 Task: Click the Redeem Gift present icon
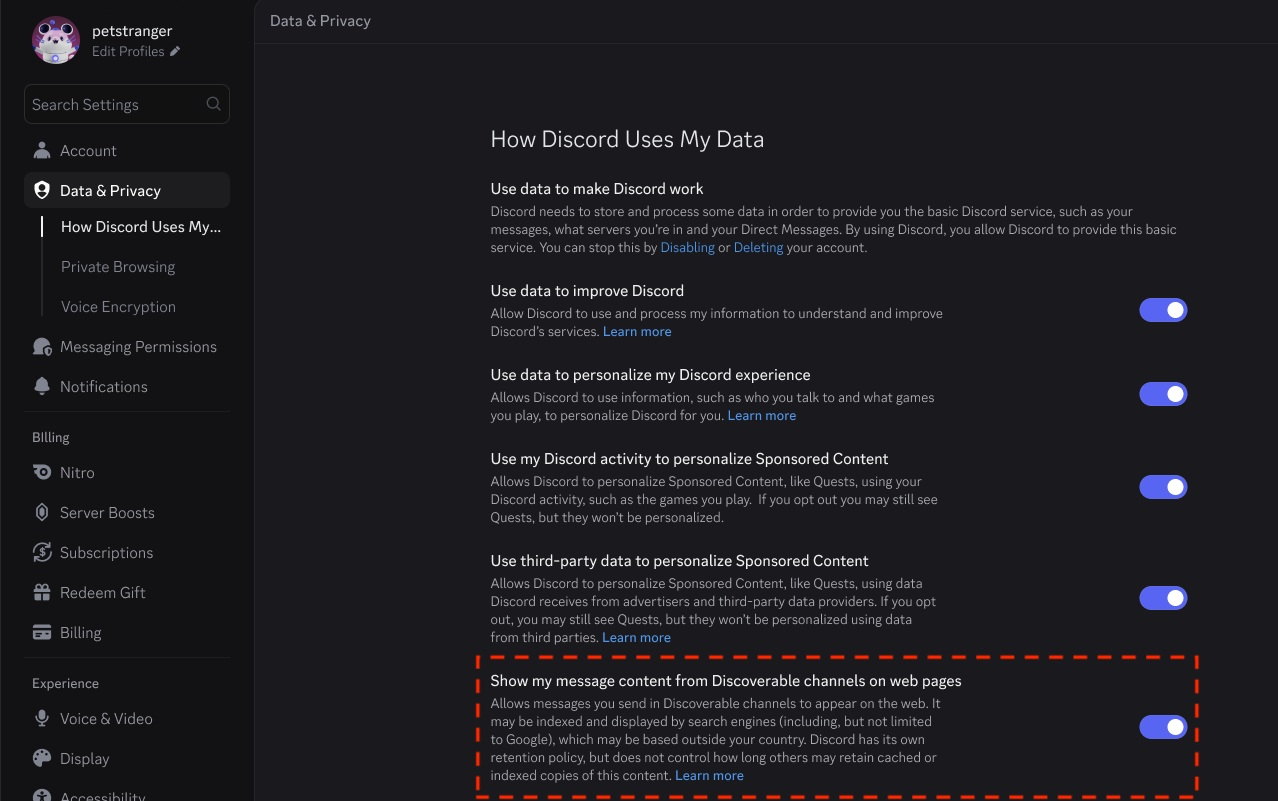pyautogui.click(x=42, y=593)
